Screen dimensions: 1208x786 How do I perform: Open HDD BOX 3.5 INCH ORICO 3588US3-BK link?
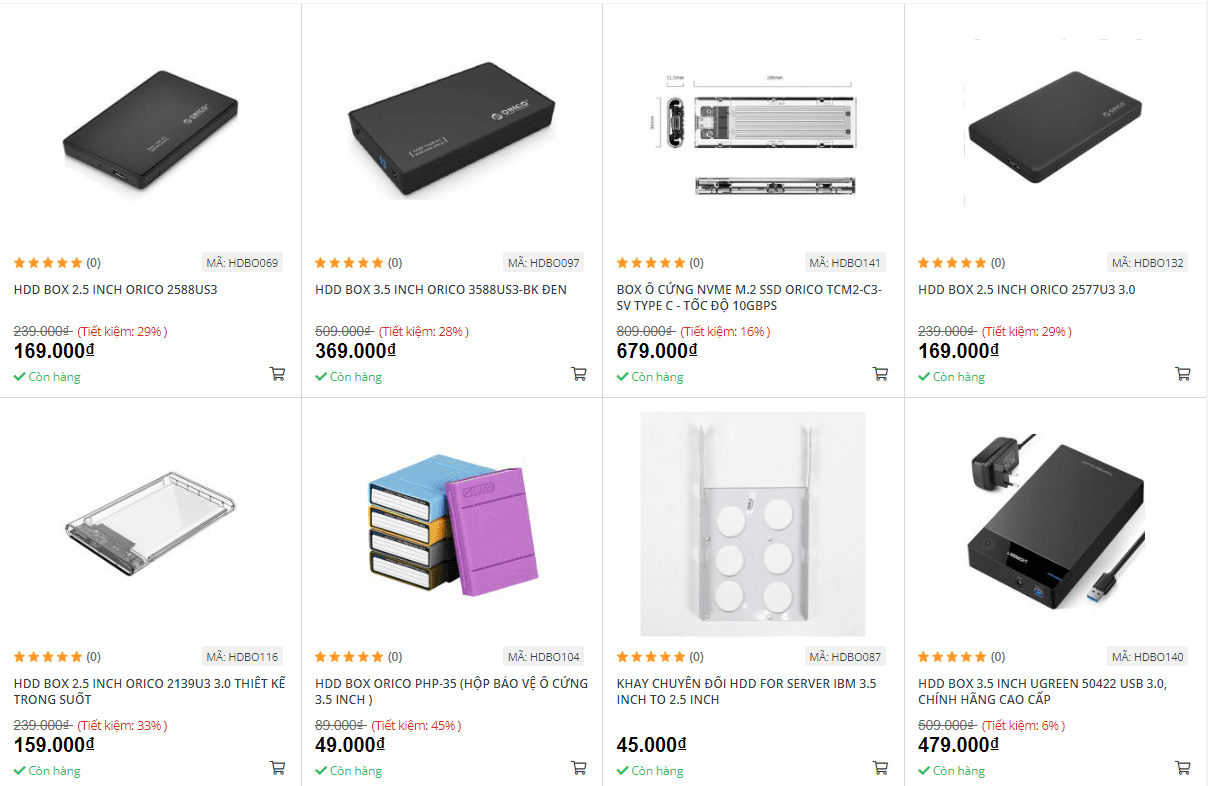click(441, 290)
